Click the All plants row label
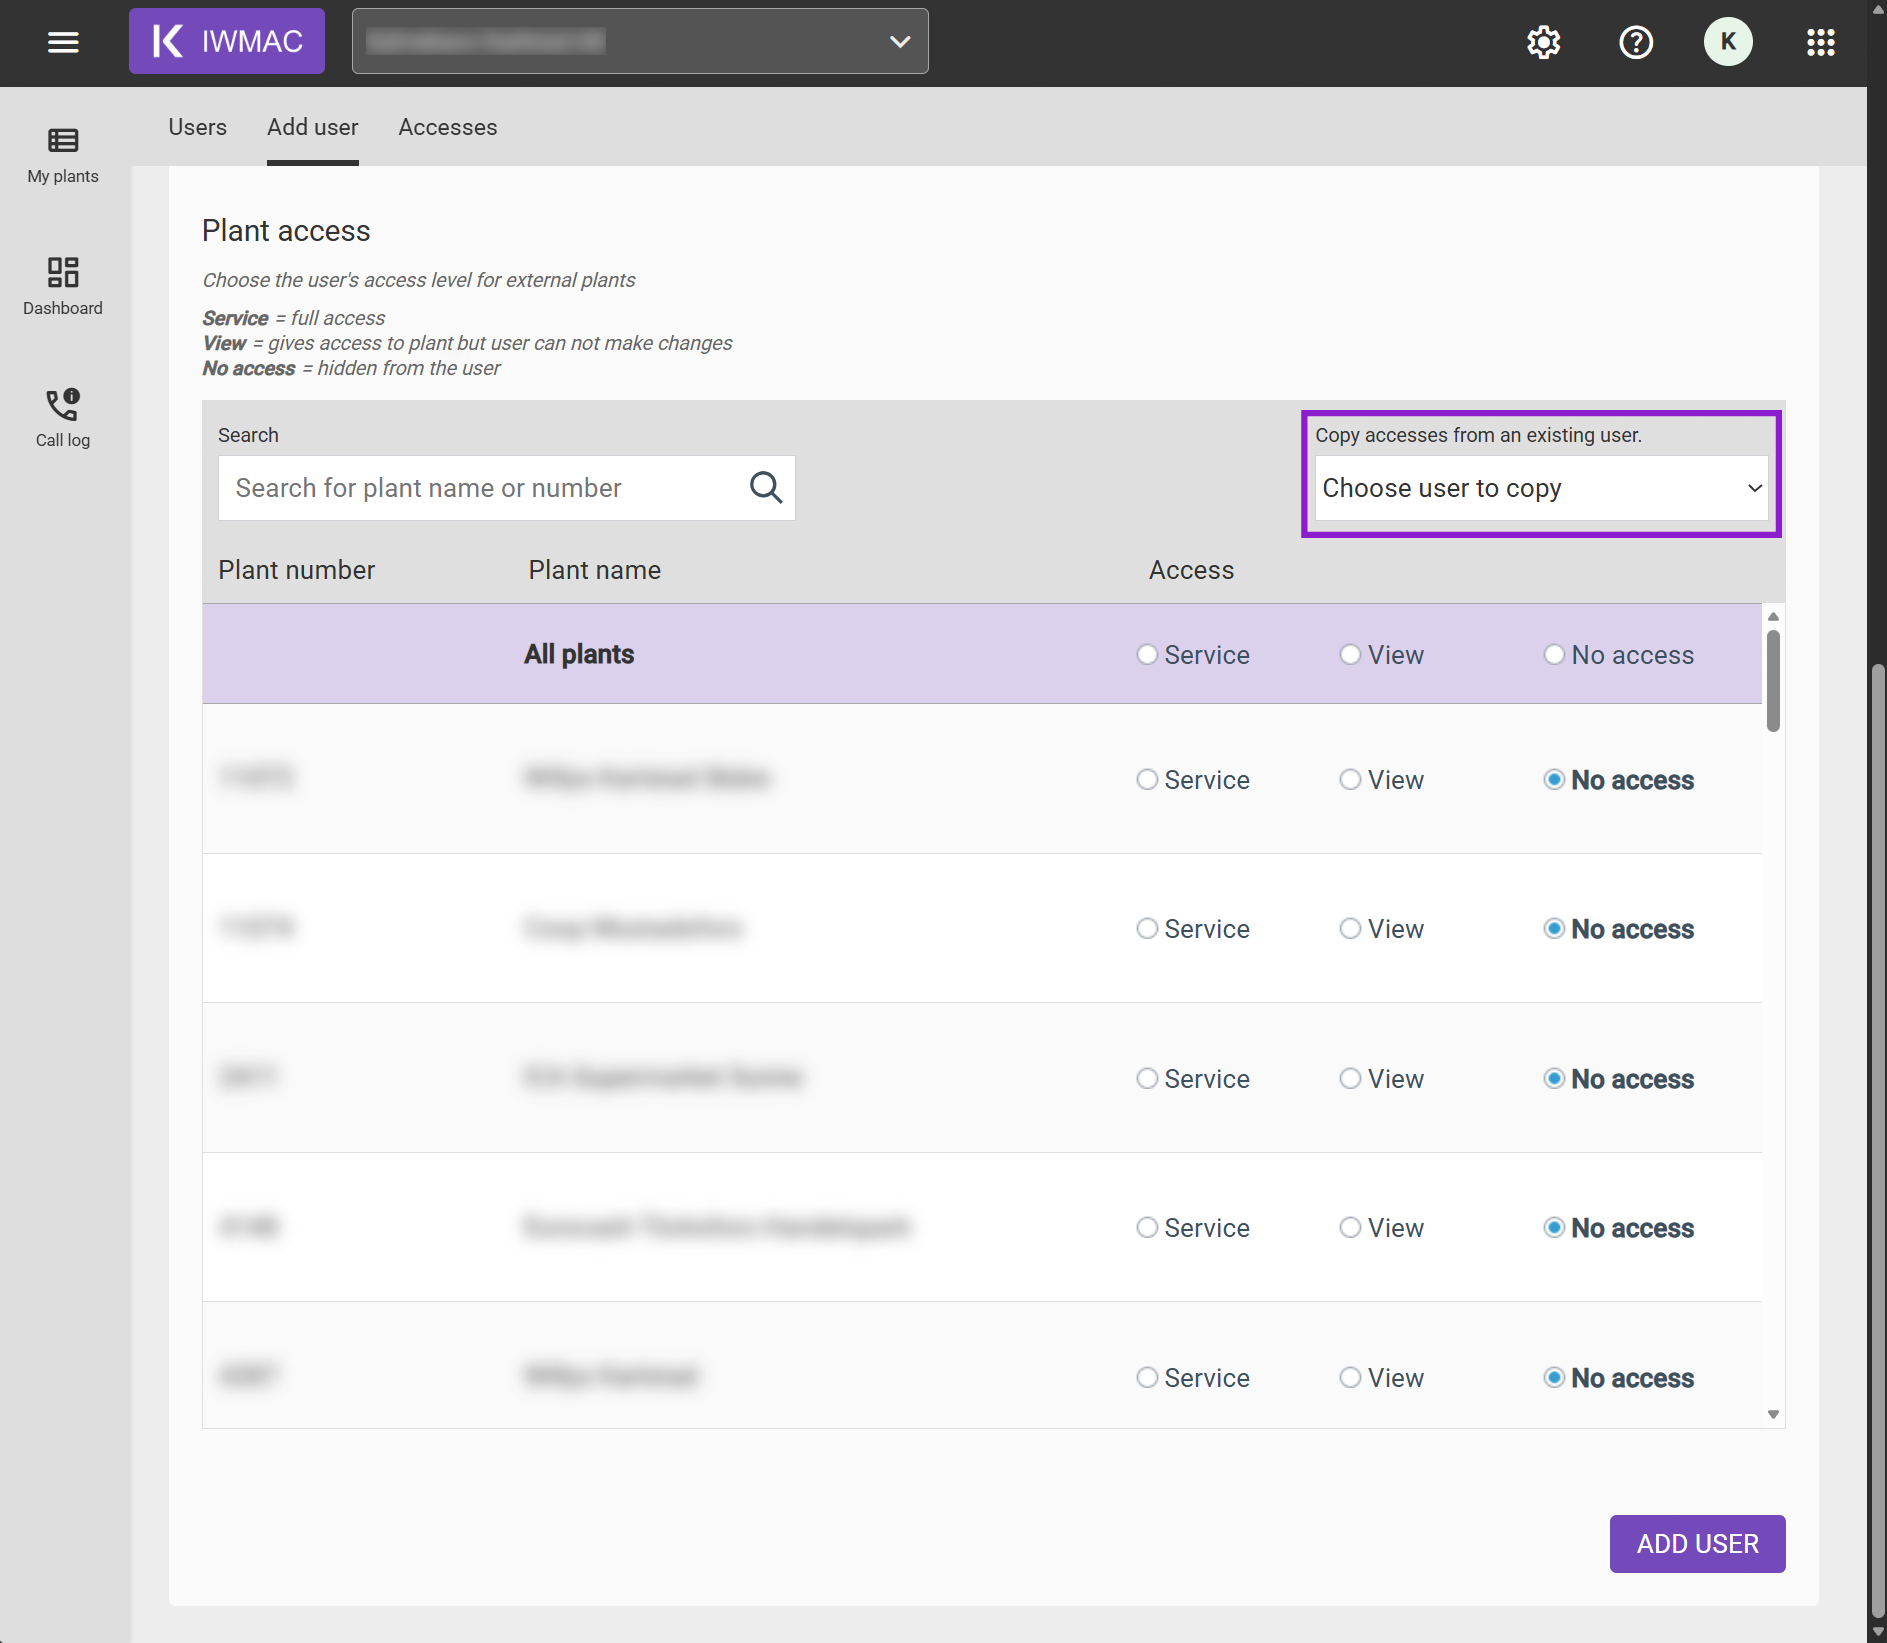 (x=579, y=654)
